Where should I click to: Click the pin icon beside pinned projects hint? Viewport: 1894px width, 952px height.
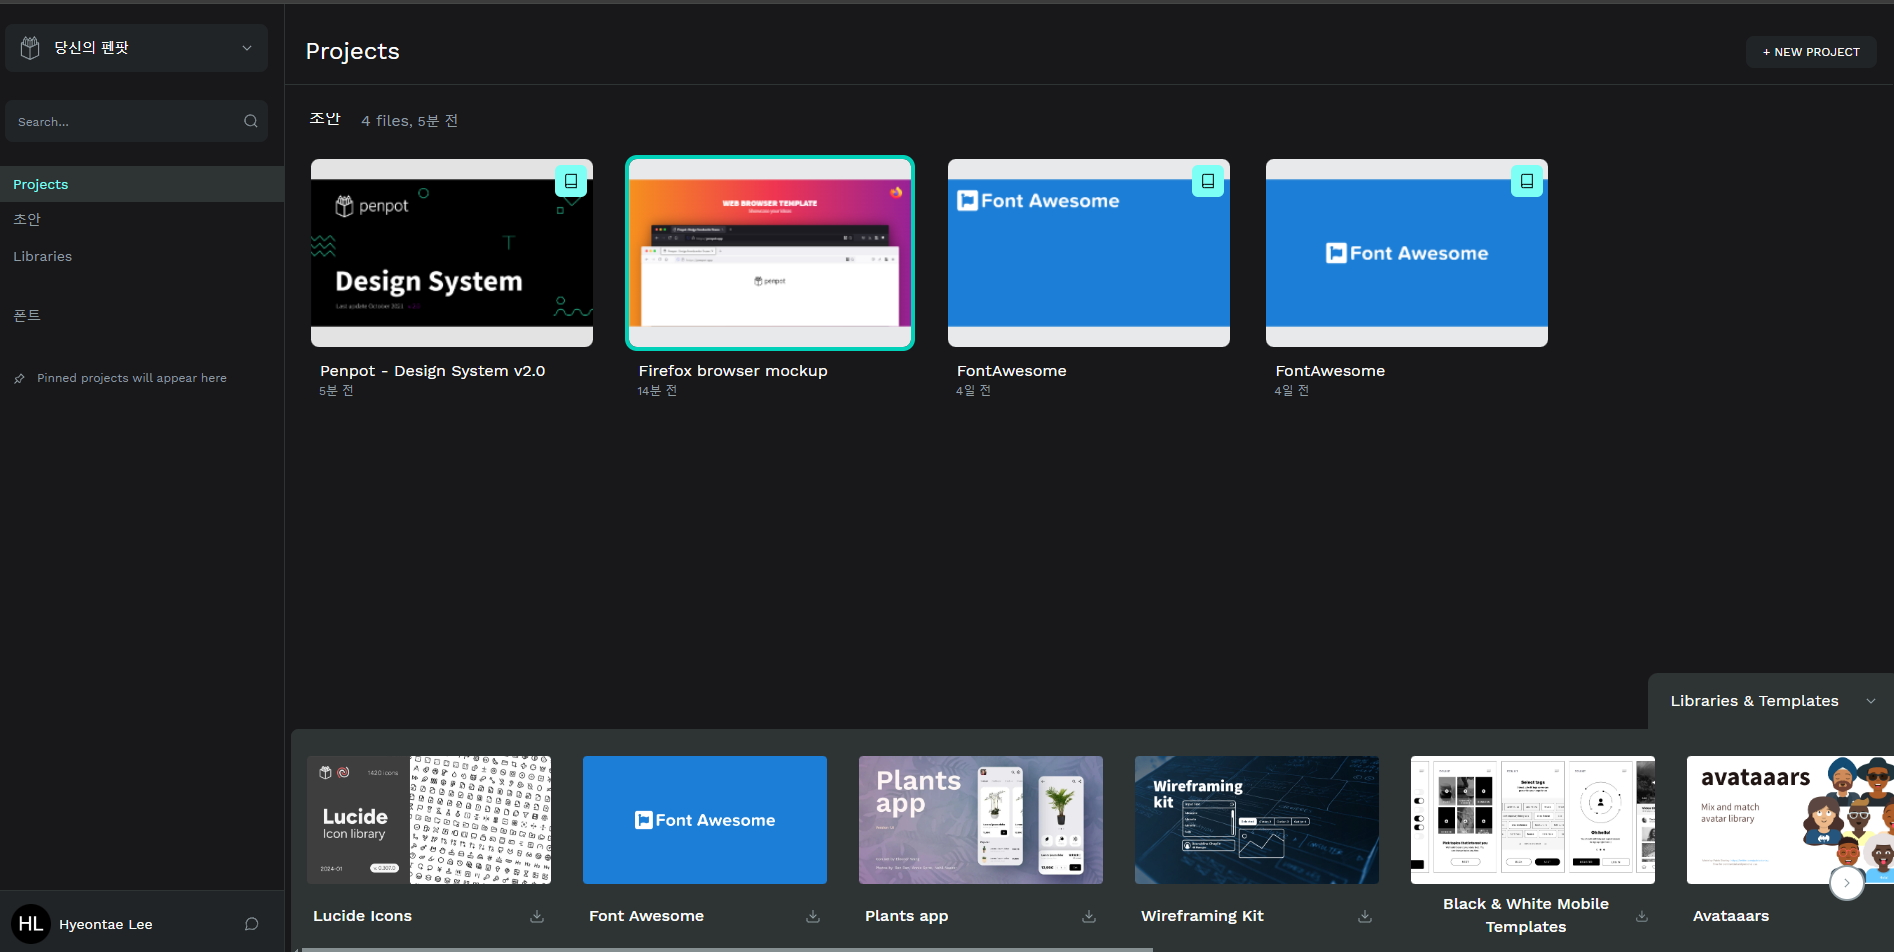point(19,378)
